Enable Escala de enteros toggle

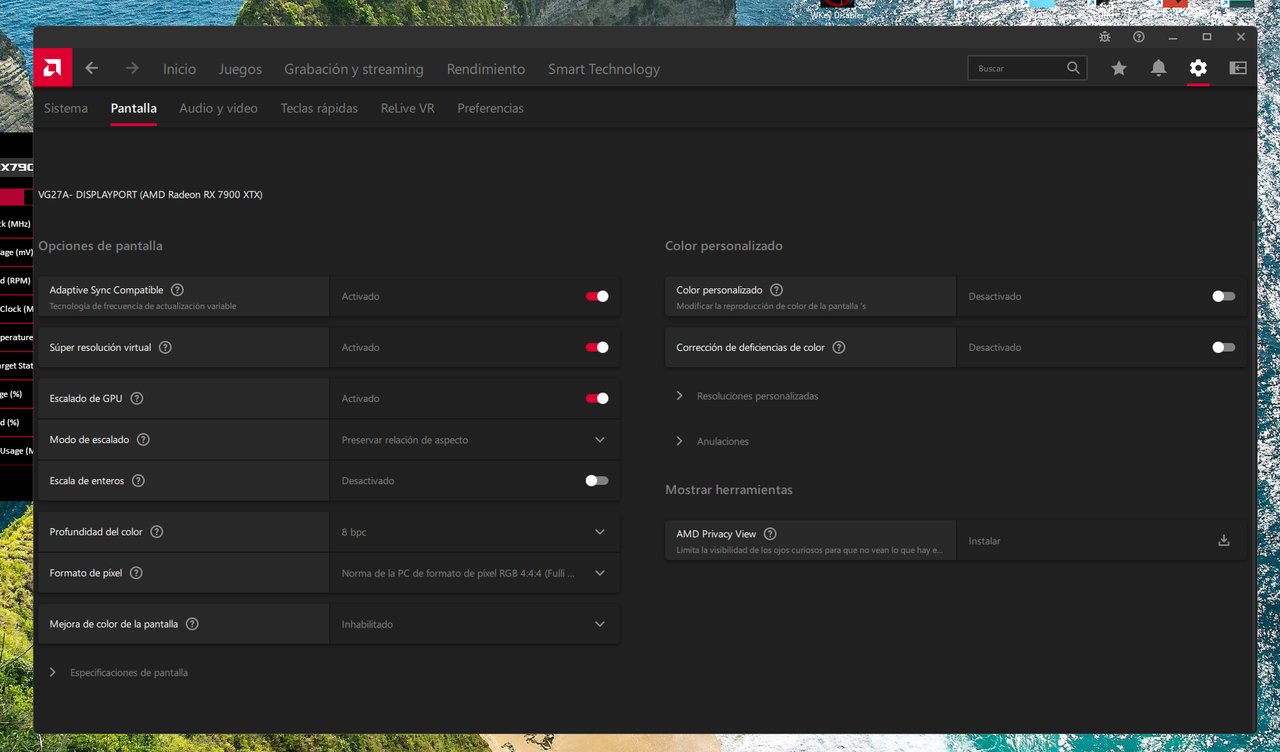pyautogui.click(x=597, y=480)
